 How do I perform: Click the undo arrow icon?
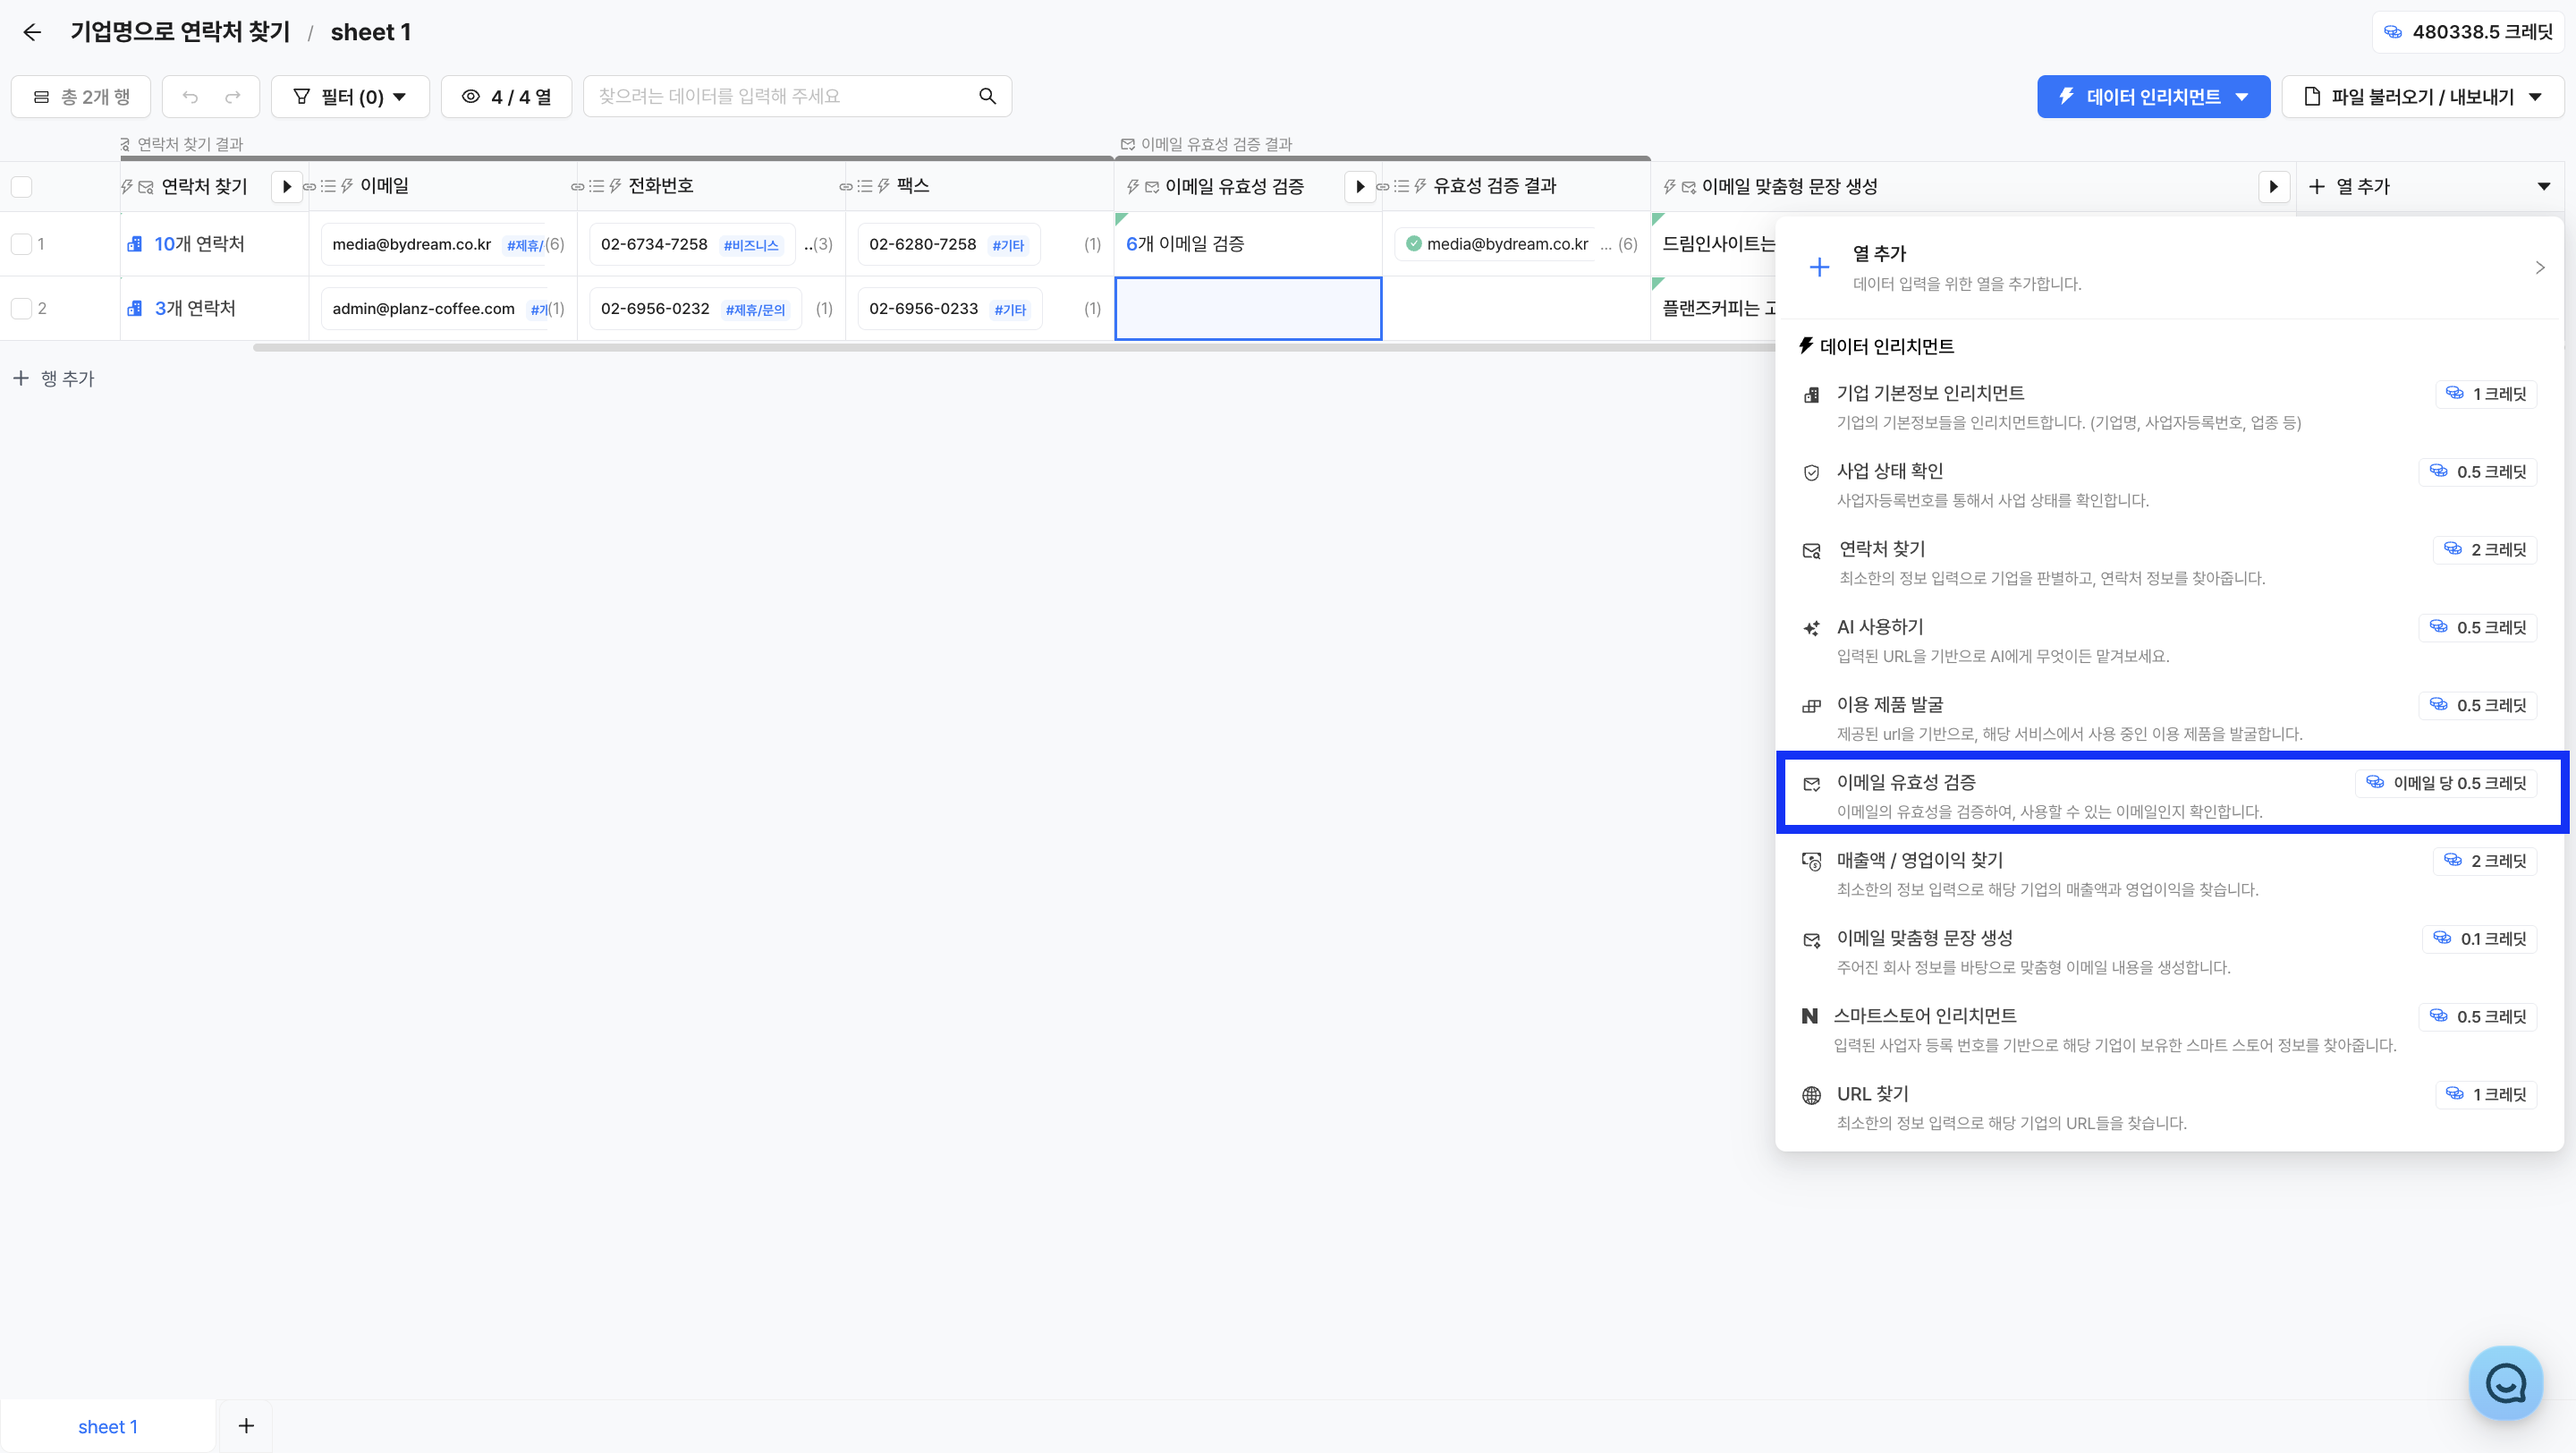pyautogui.click(x=190, y=97)
